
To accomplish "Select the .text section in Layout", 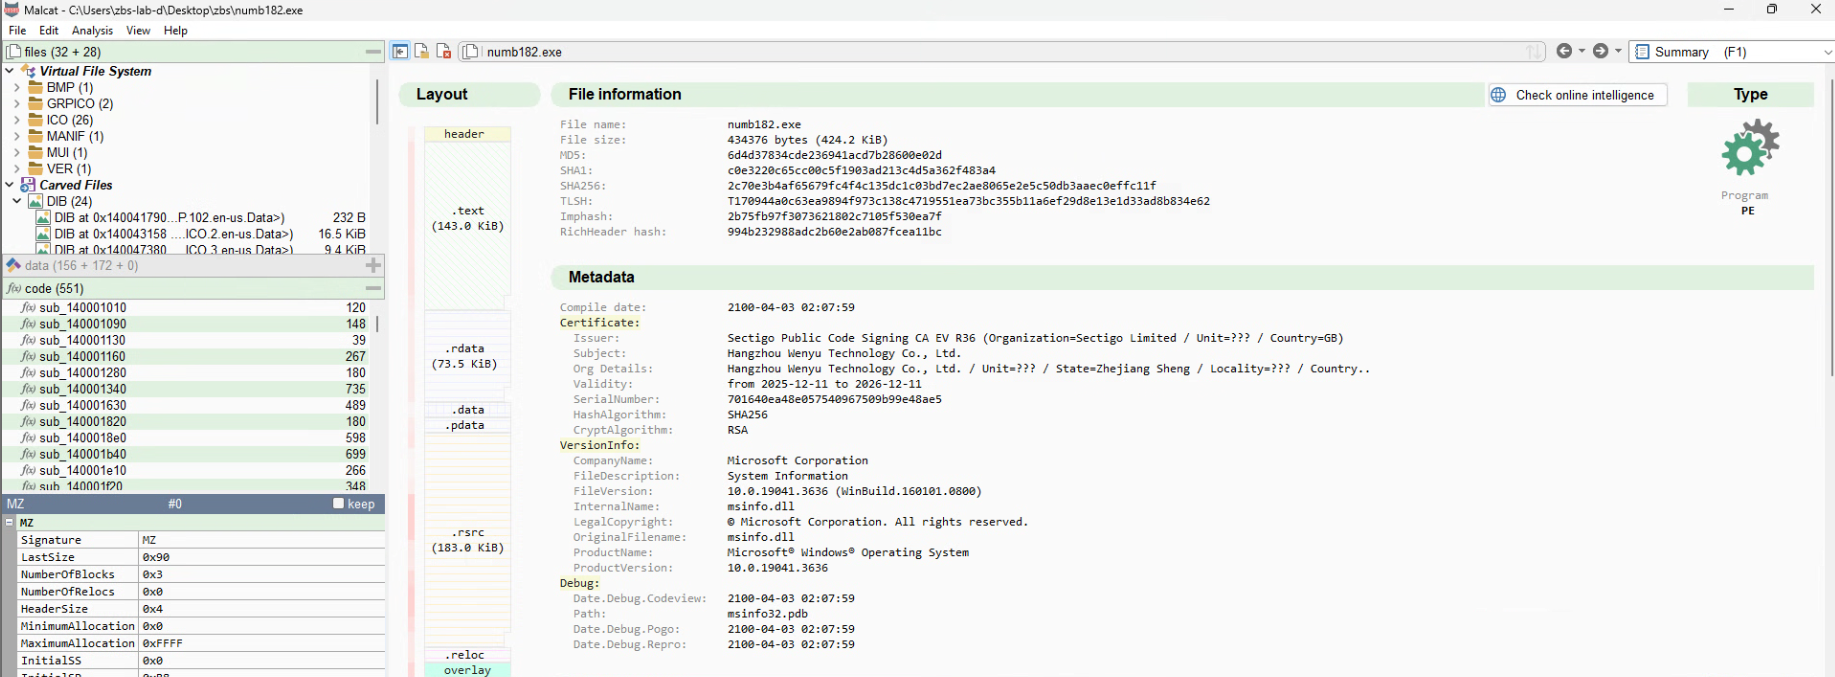I will coord(467,225).
